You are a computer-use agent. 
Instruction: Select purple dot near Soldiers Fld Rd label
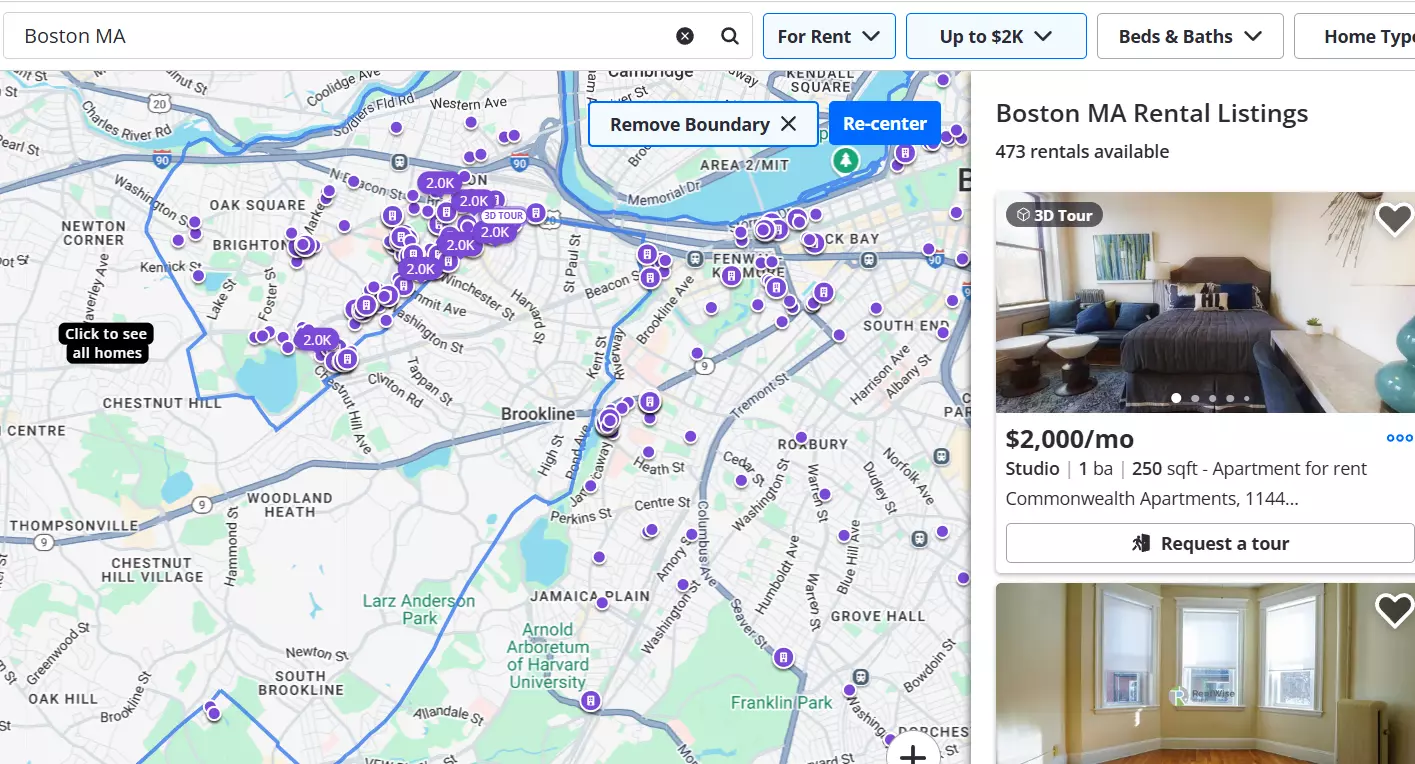click(396, 127)
